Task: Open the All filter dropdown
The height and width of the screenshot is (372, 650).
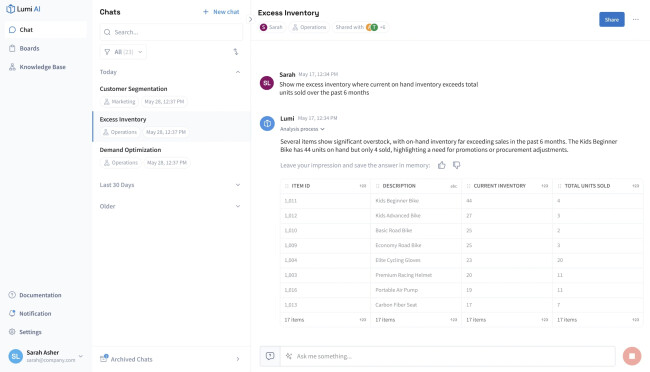Action: click(x=123, y=52)
